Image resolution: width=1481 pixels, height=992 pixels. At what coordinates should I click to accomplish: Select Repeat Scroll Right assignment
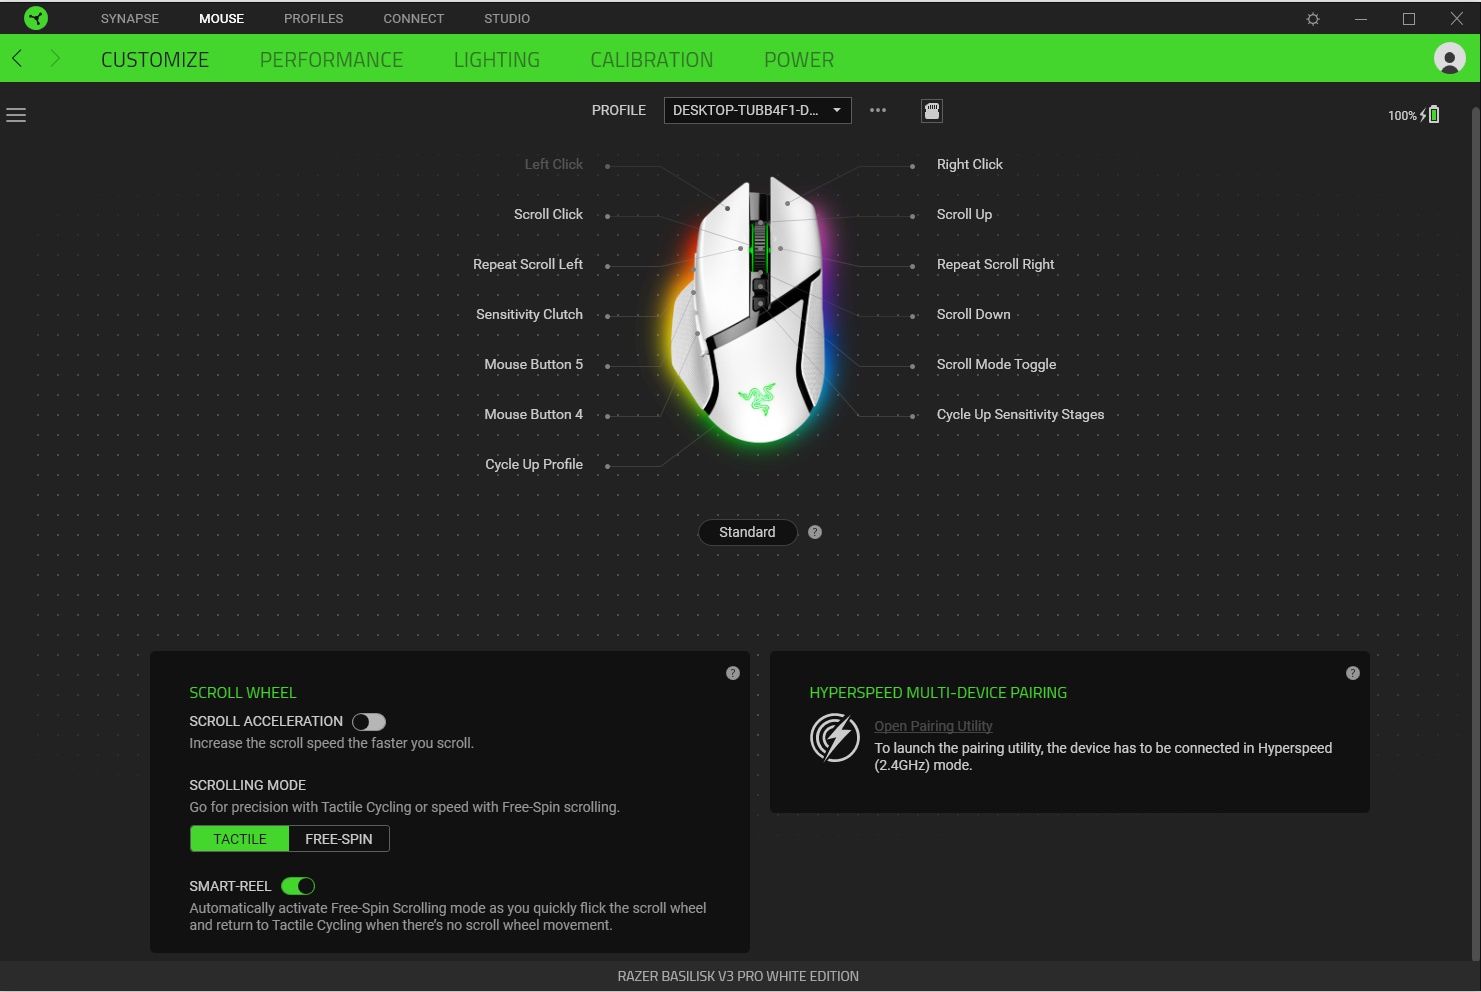[995, 264]
